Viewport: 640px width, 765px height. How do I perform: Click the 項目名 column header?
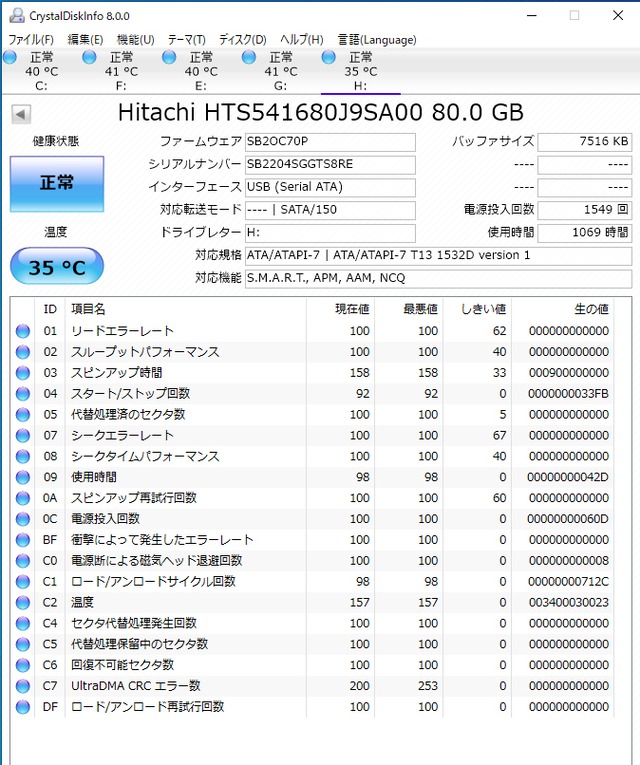[x=185, y=309]
